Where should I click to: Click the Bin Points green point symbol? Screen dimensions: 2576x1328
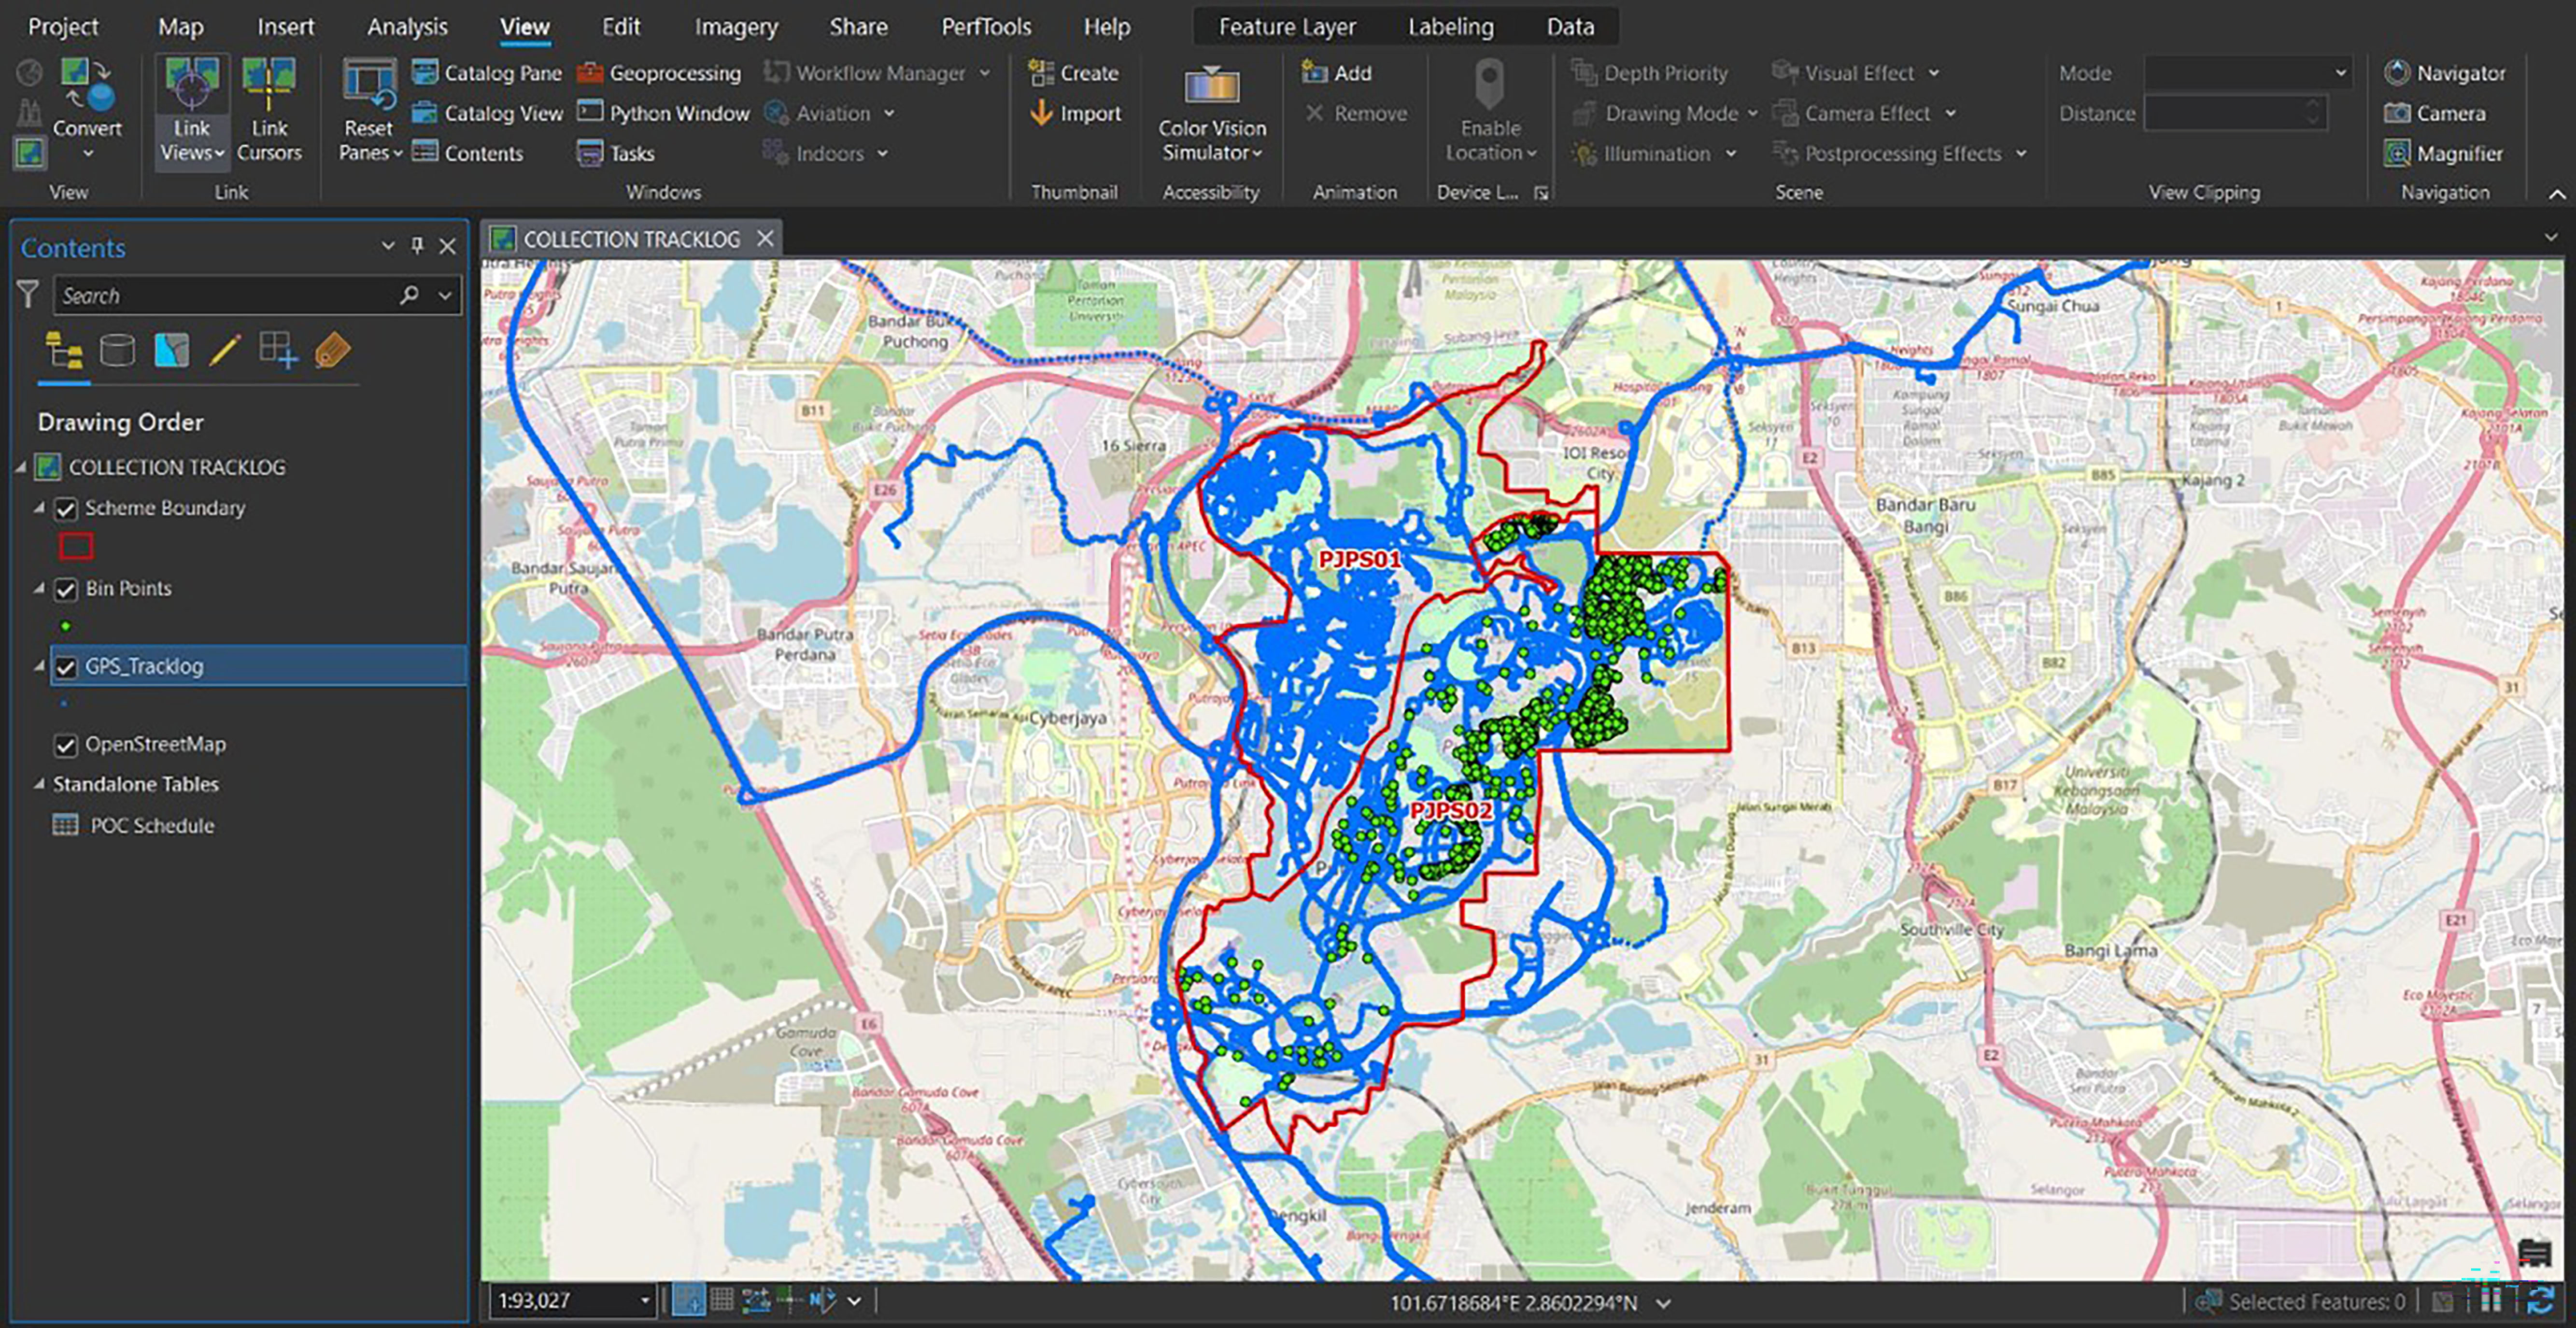(65, 627)
